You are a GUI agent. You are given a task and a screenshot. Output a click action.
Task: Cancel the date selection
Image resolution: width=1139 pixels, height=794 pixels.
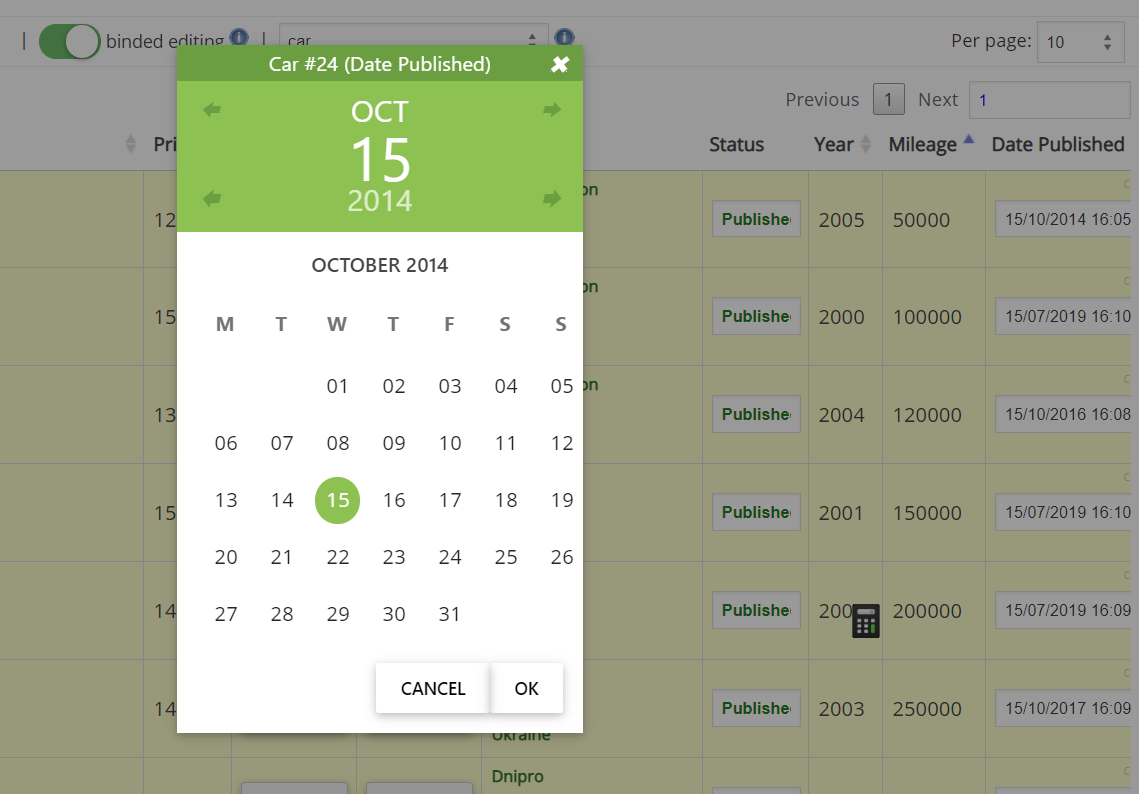coord(433,688)
